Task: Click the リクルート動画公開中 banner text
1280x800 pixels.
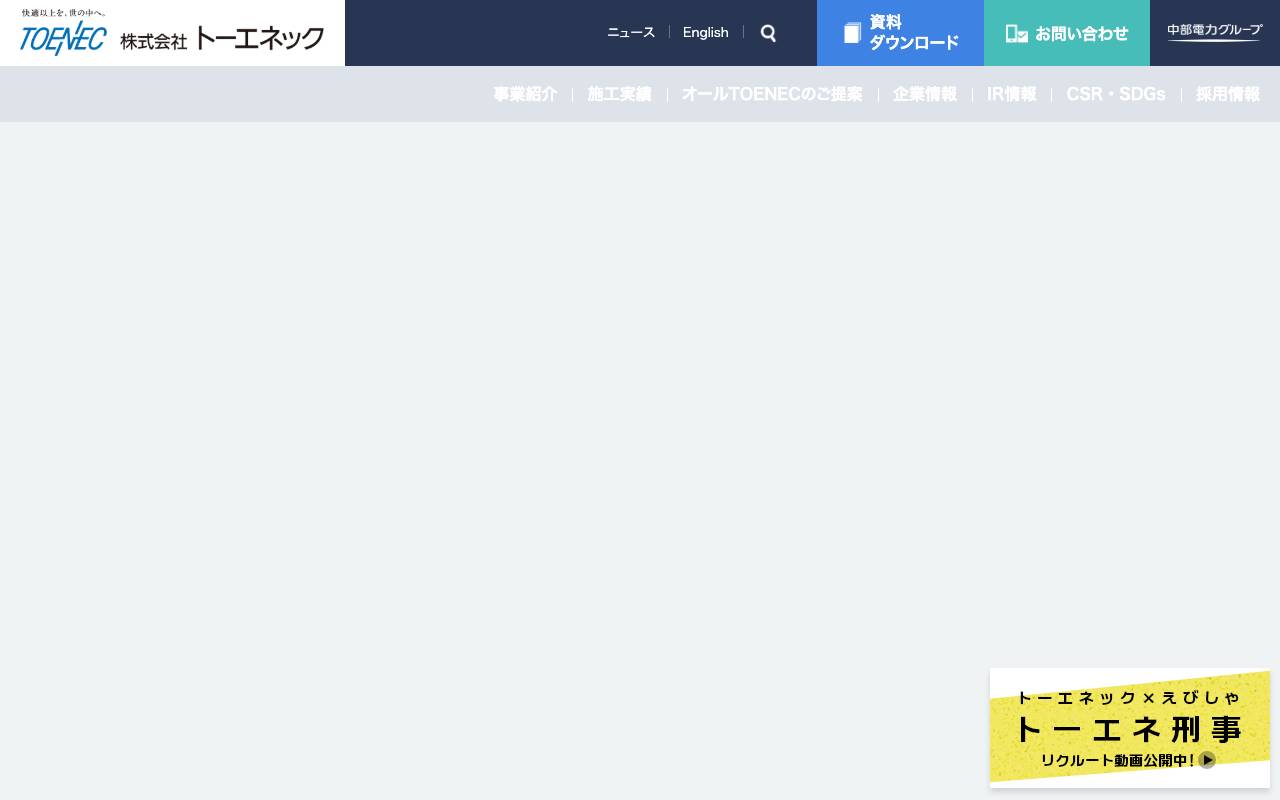Action: pyautogui.click(x=1118, y=760)
